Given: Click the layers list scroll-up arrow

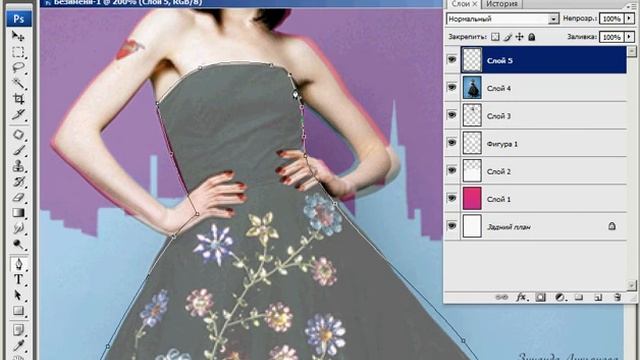Looking at the screenshot, I should (x=631, y=51).
